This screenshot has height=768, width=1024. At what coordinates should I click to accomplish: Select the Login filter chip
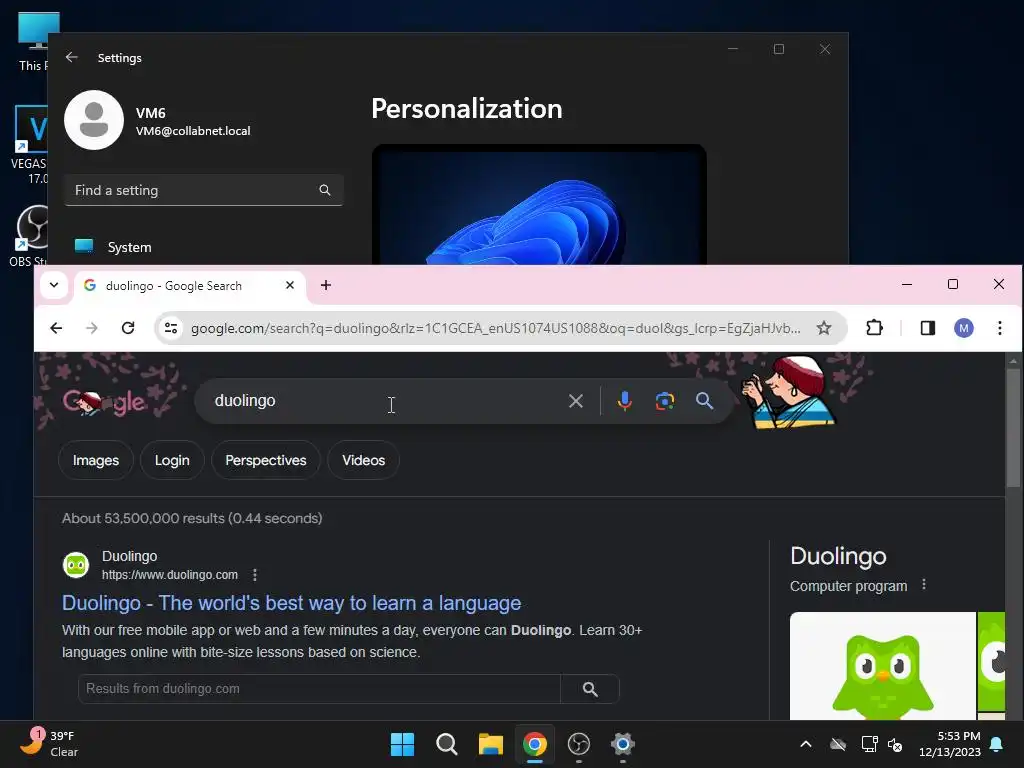click(x=172, y=460)
